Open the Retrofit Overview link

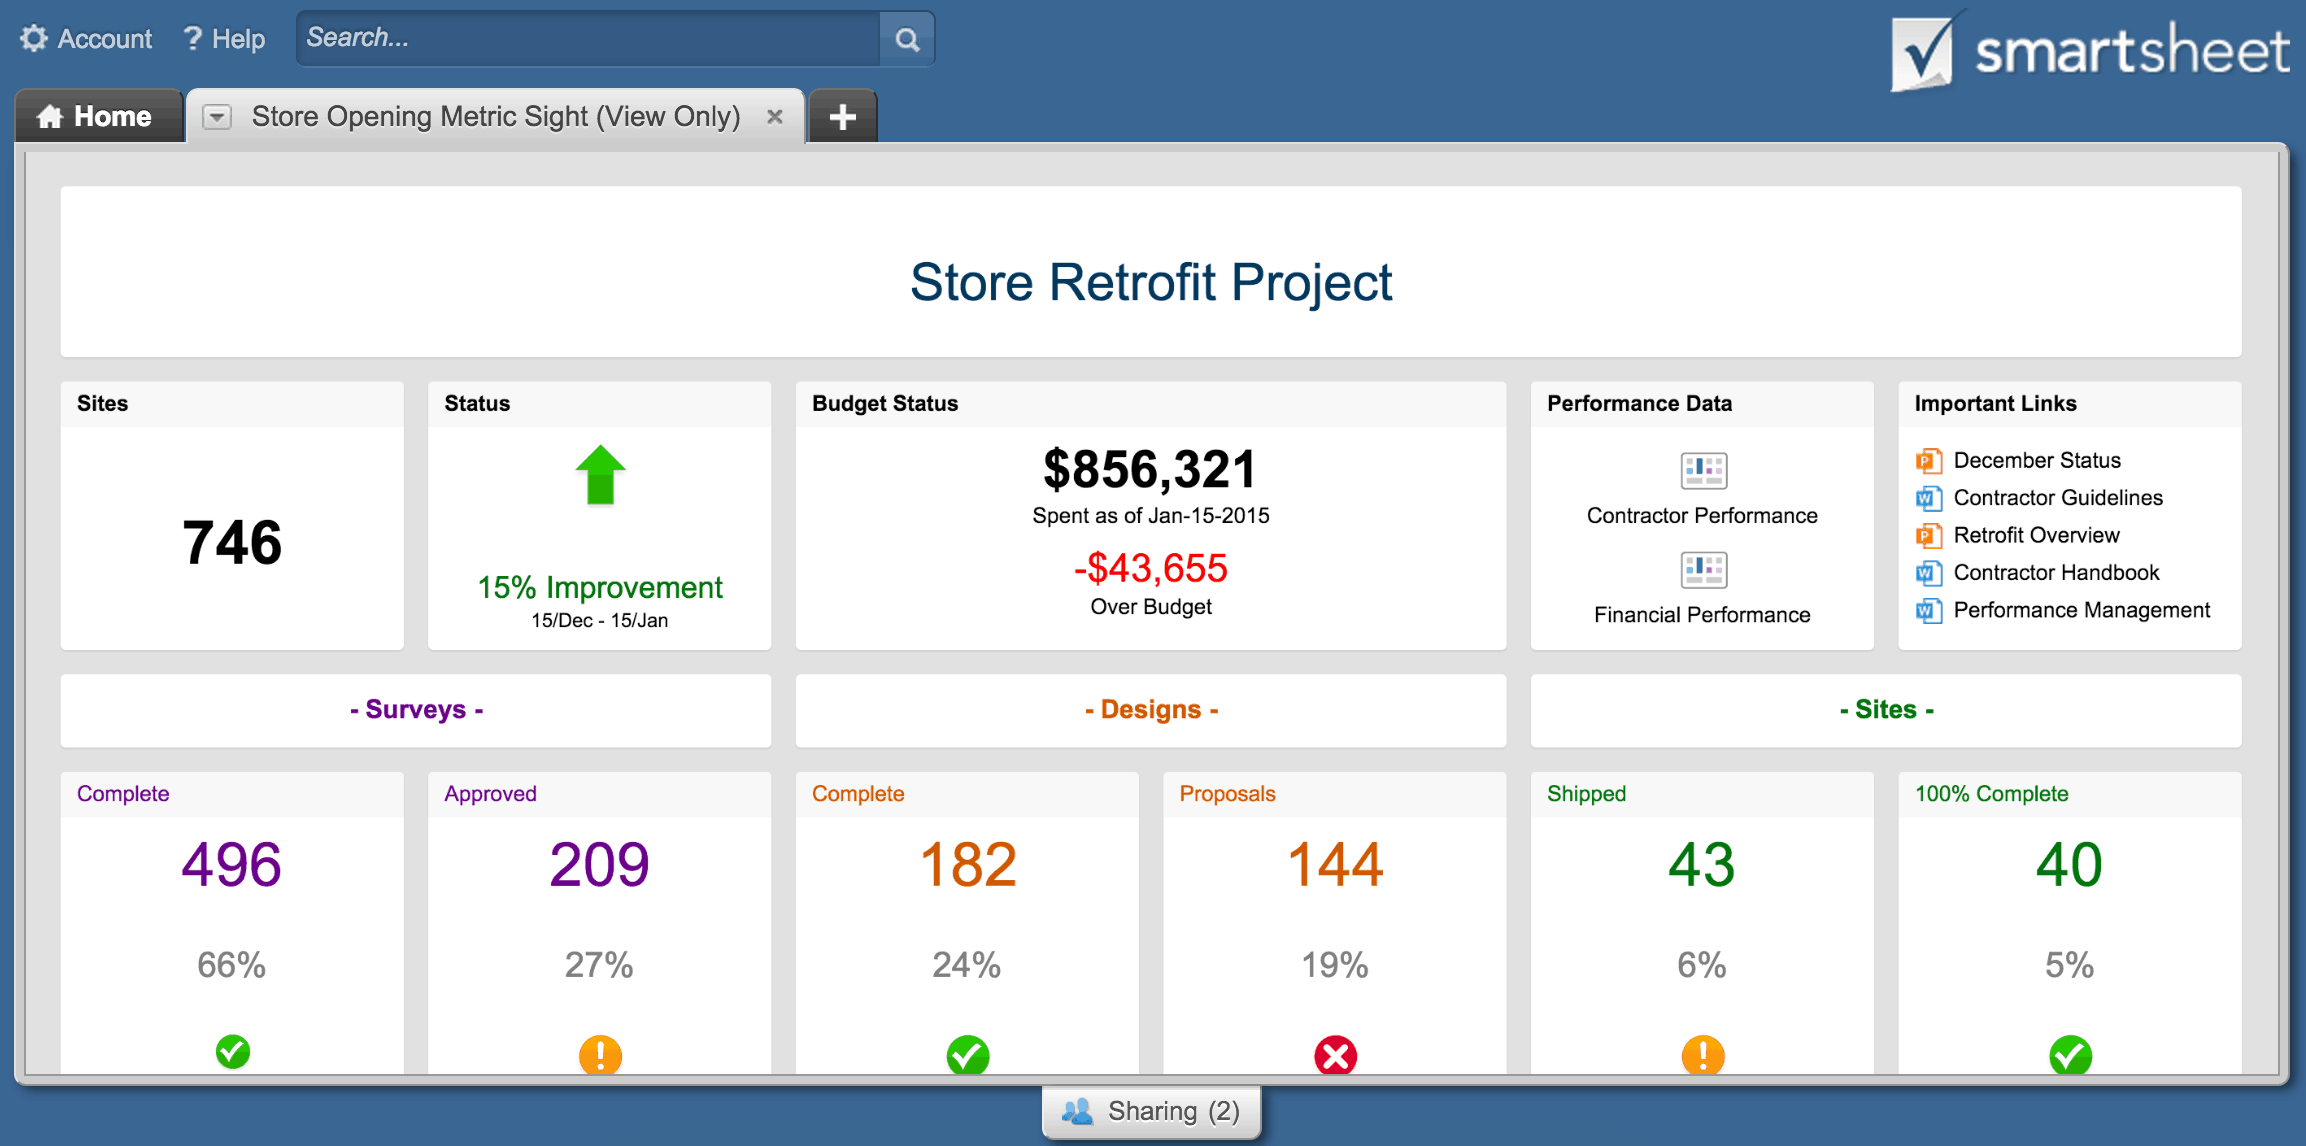2035,535
